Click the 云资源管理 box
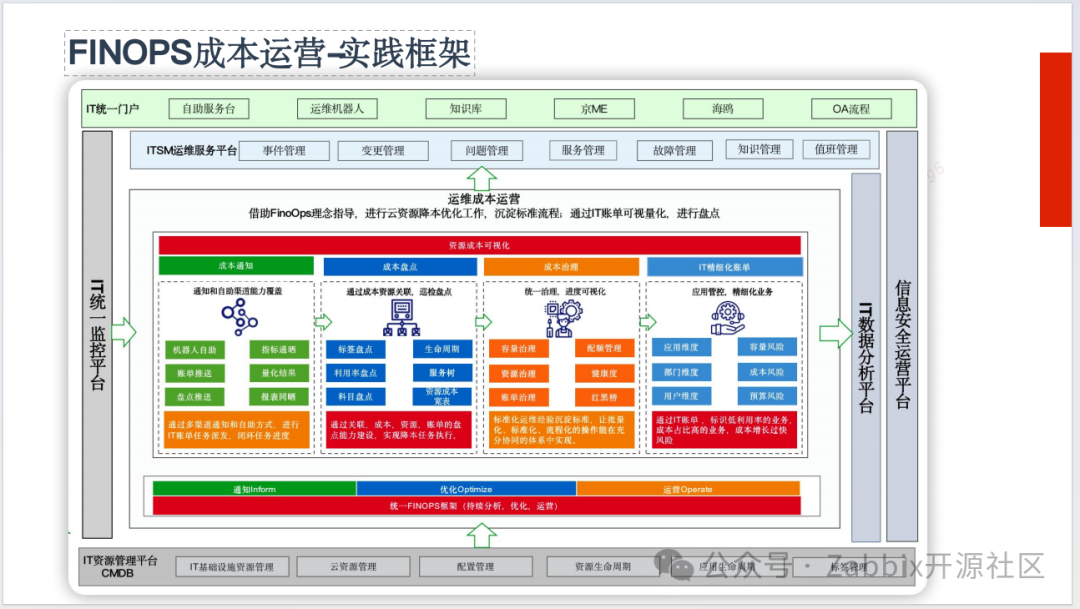 353,567
